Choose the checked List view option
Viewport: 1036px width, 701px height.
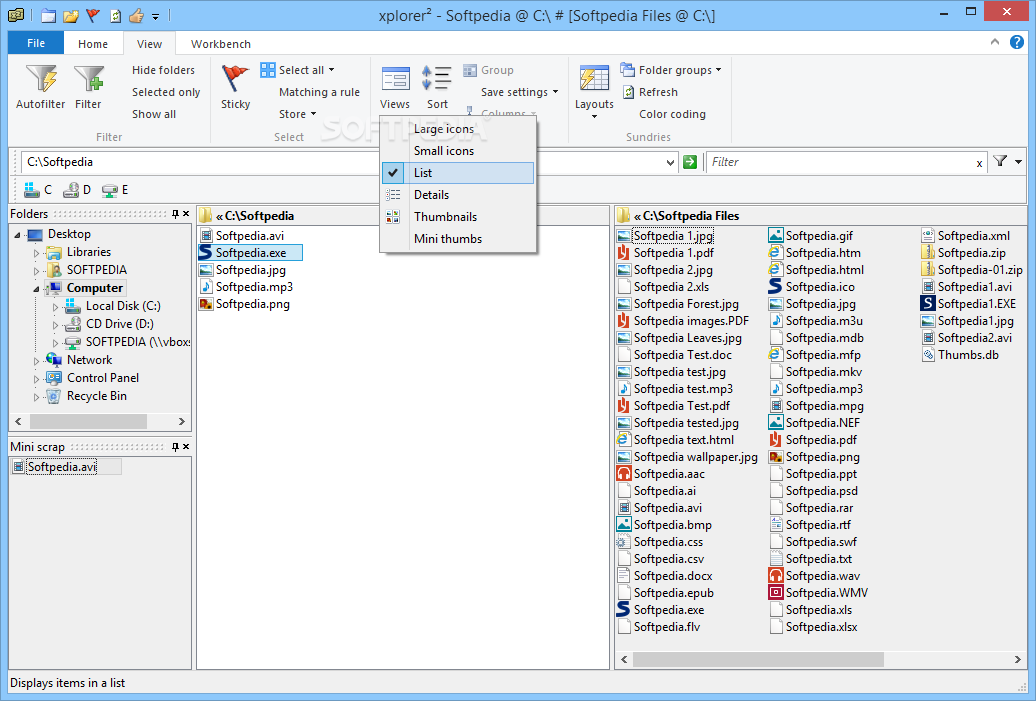(x=457, y=172)
